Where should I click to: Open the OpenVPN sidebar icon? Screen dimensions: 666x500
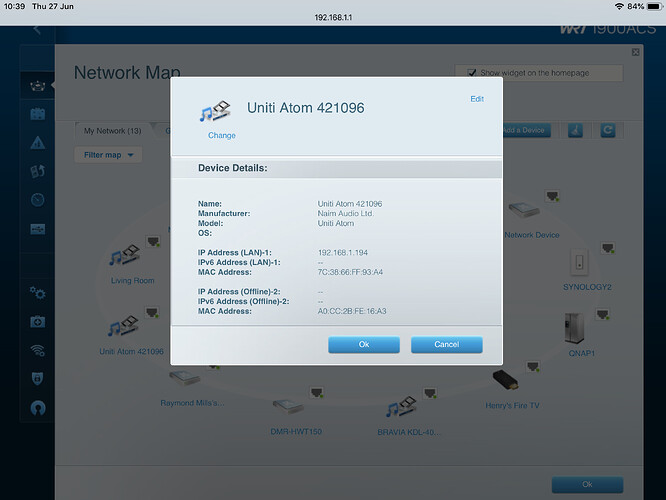point(38,408)
